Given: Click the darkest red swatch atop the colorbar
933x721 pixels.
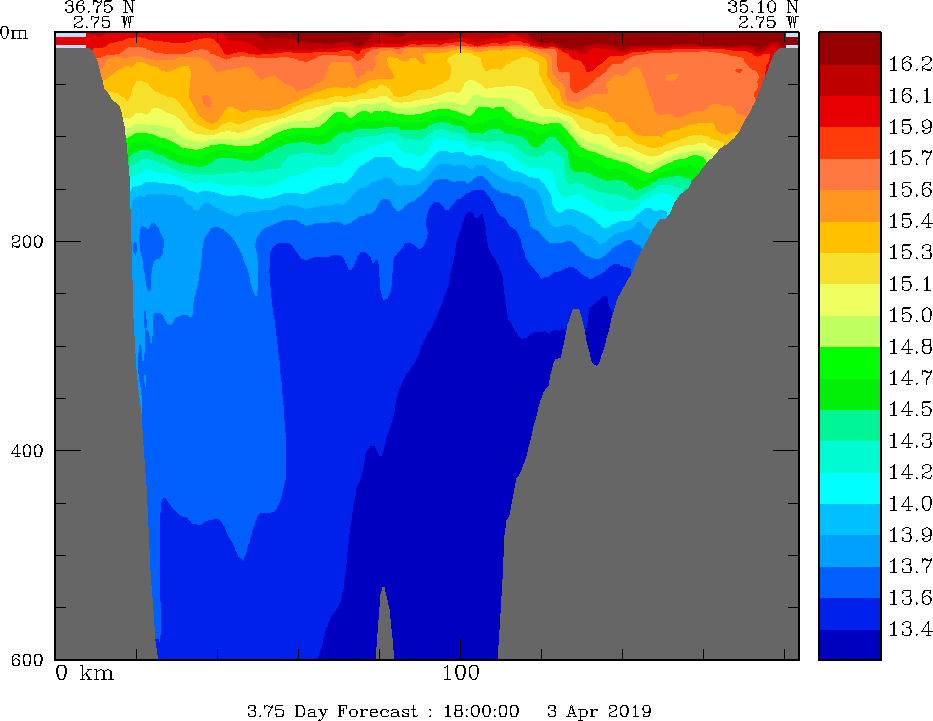Looking at the screenshot, I should [849, 48].
